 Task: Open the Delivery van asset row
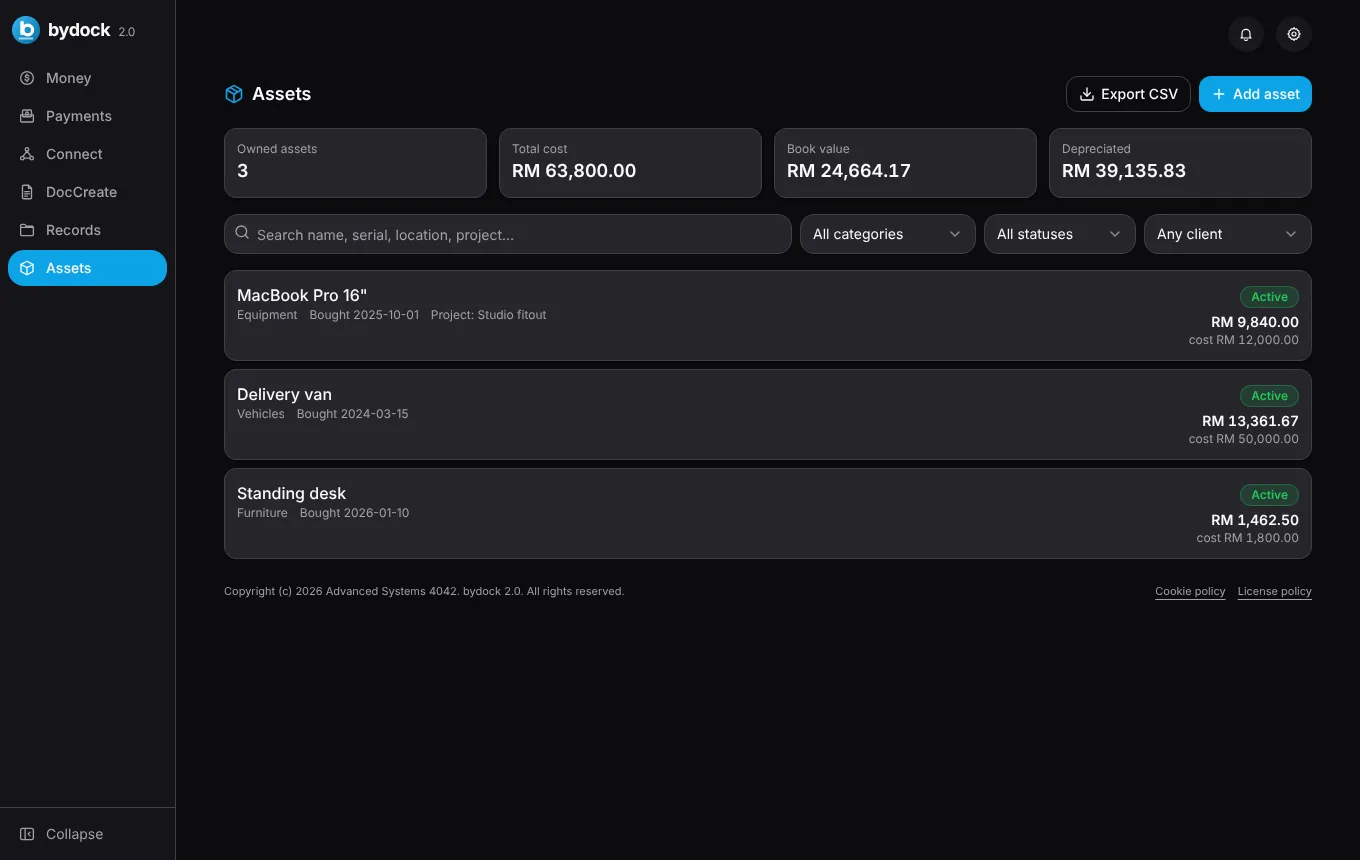768,414
